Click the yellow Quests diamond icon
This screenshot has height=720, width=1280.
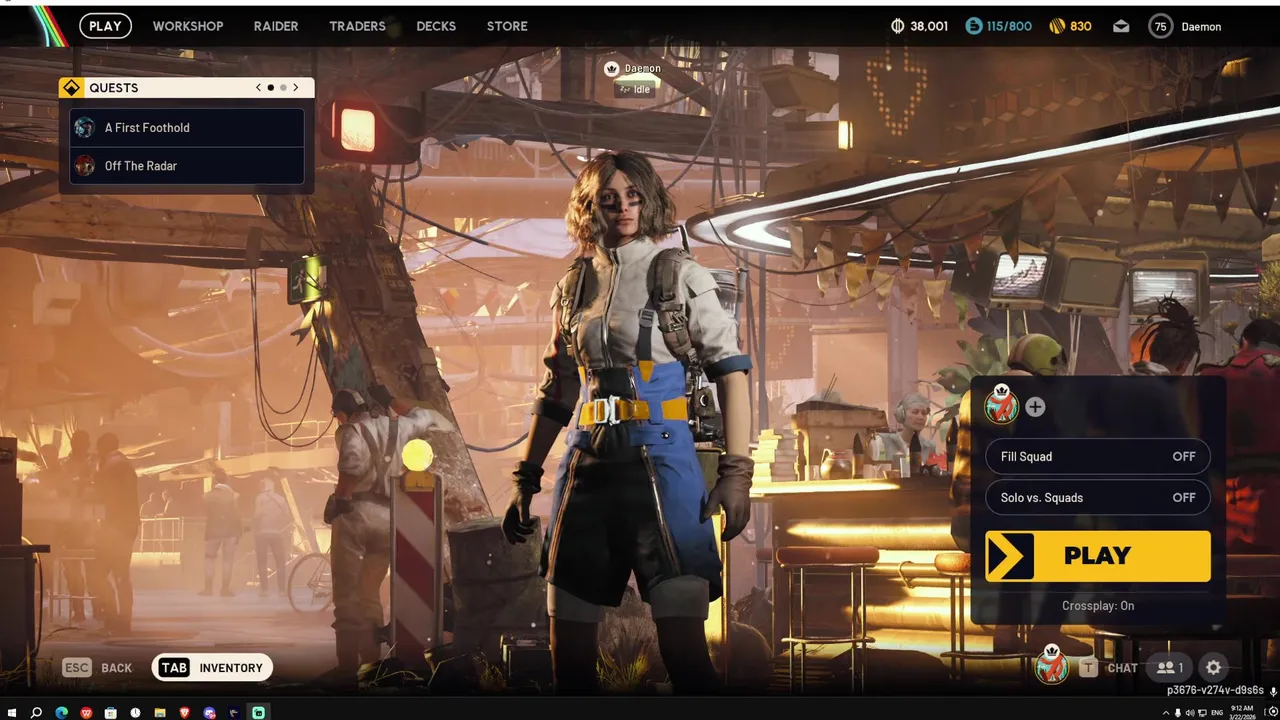(x=71, y=88)
